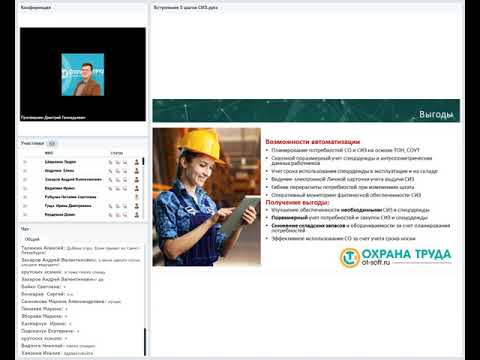The image size is (480, 360).
Task: Click microphone icon in Ирина Дмитриевна row
Action: click(x=110, y=206)
